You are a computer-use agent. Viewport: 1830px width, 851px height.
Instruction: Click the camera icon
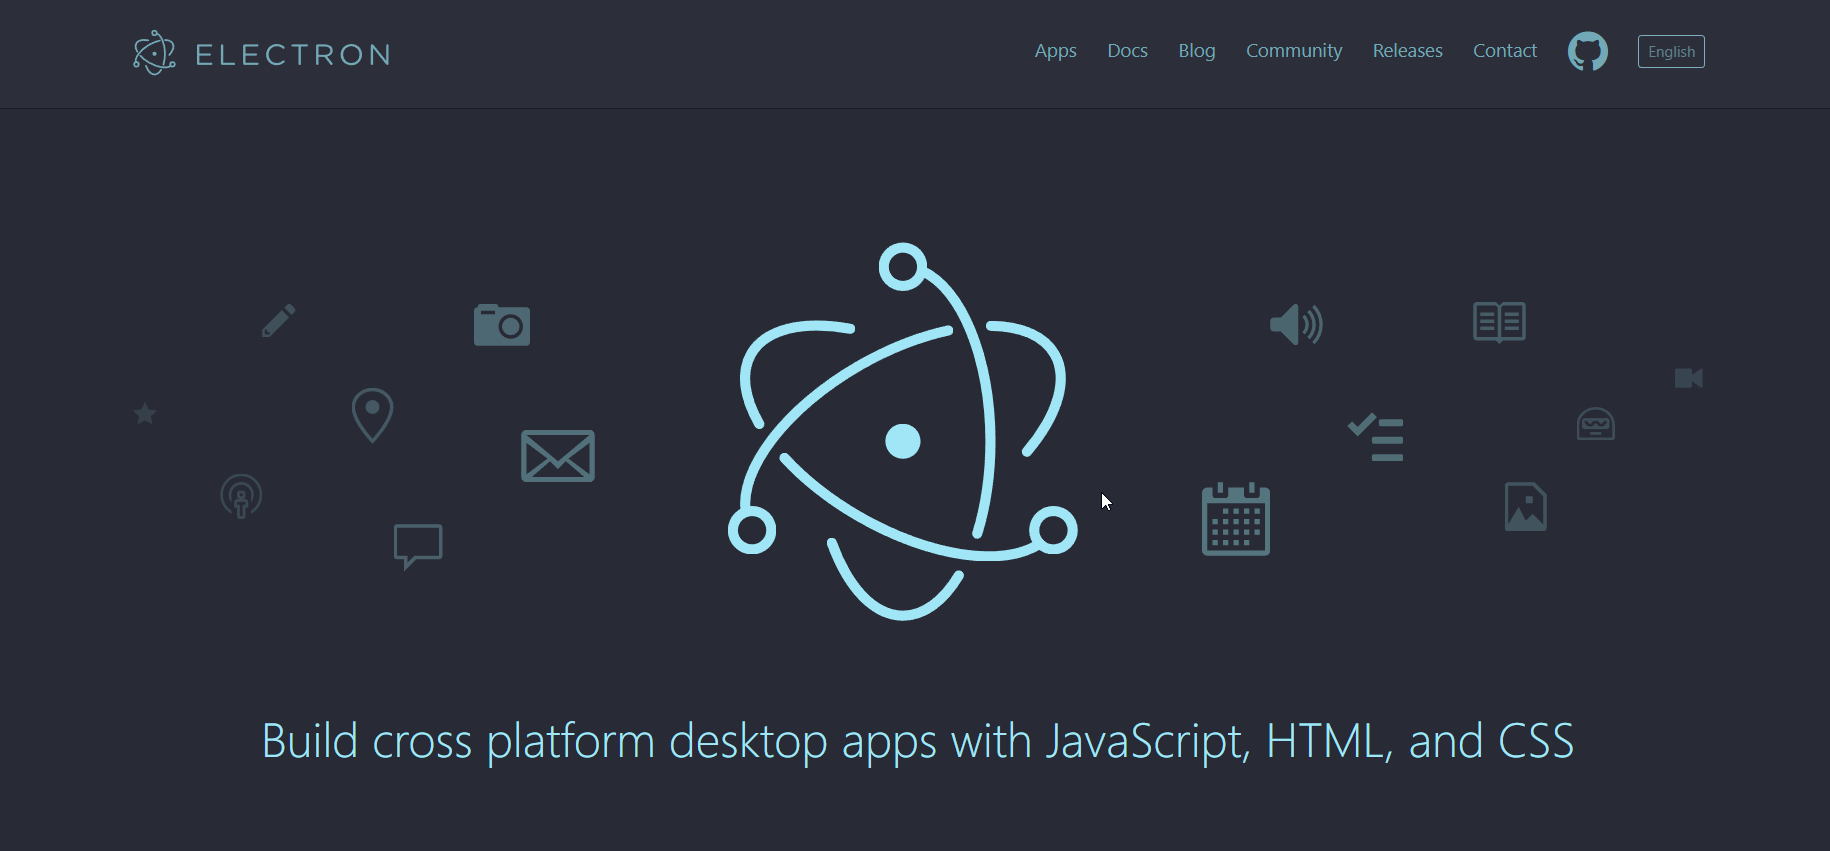coord(502,325)
